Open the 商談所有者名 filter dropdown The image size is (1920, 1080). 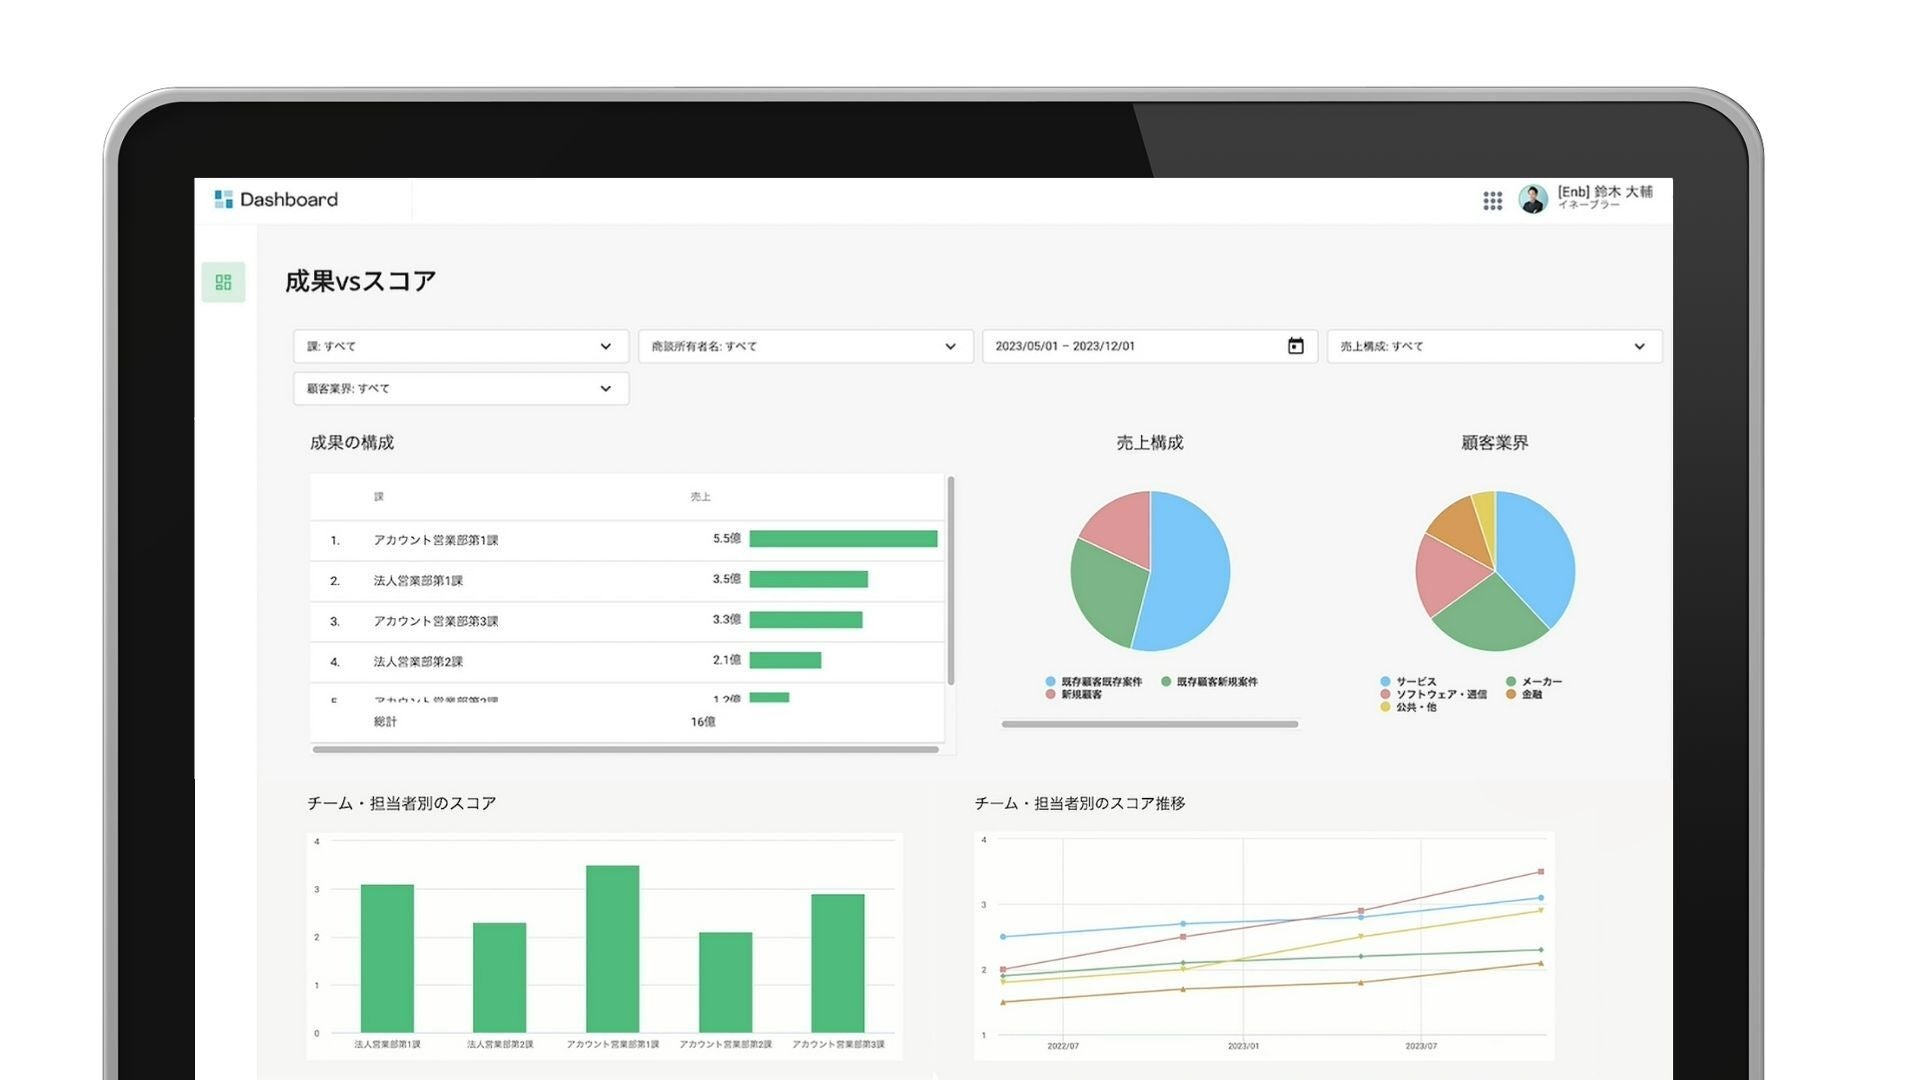tap(805, 346)
